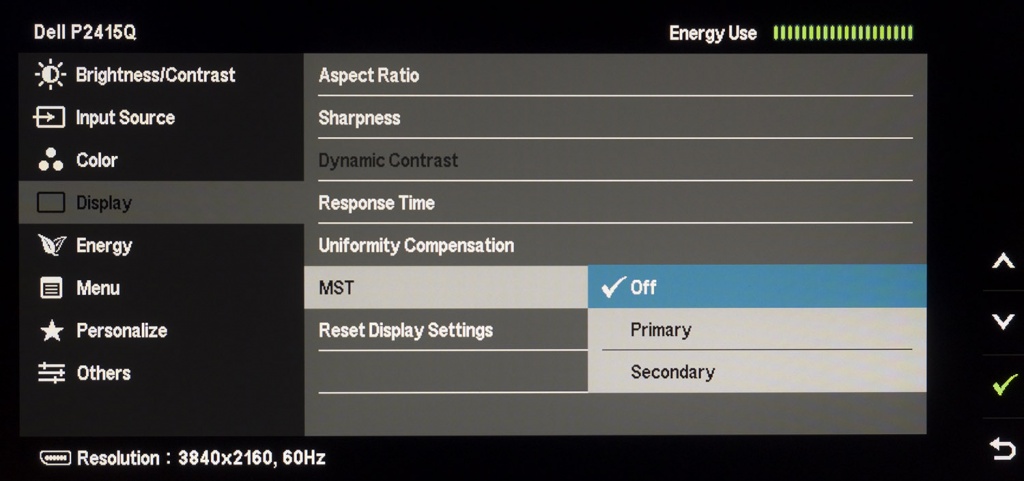Select Reset Display Settings
This screenshot has width=1024, height=481.
406,330
